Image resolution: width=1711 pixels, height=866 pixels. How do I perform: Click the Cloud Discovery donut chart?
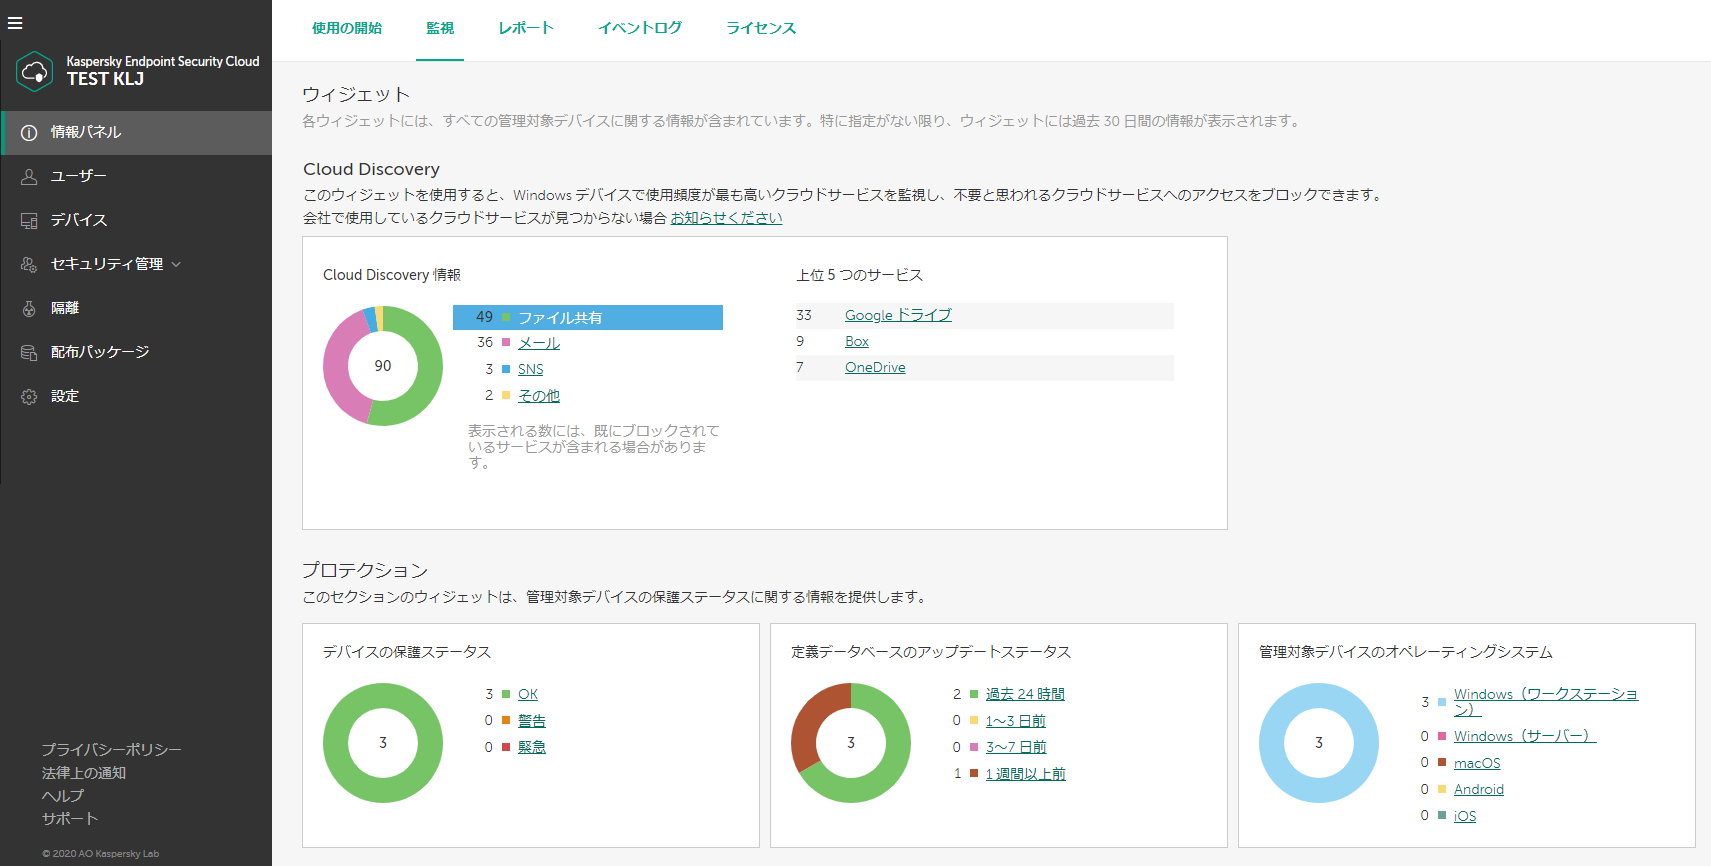(383, 366)
